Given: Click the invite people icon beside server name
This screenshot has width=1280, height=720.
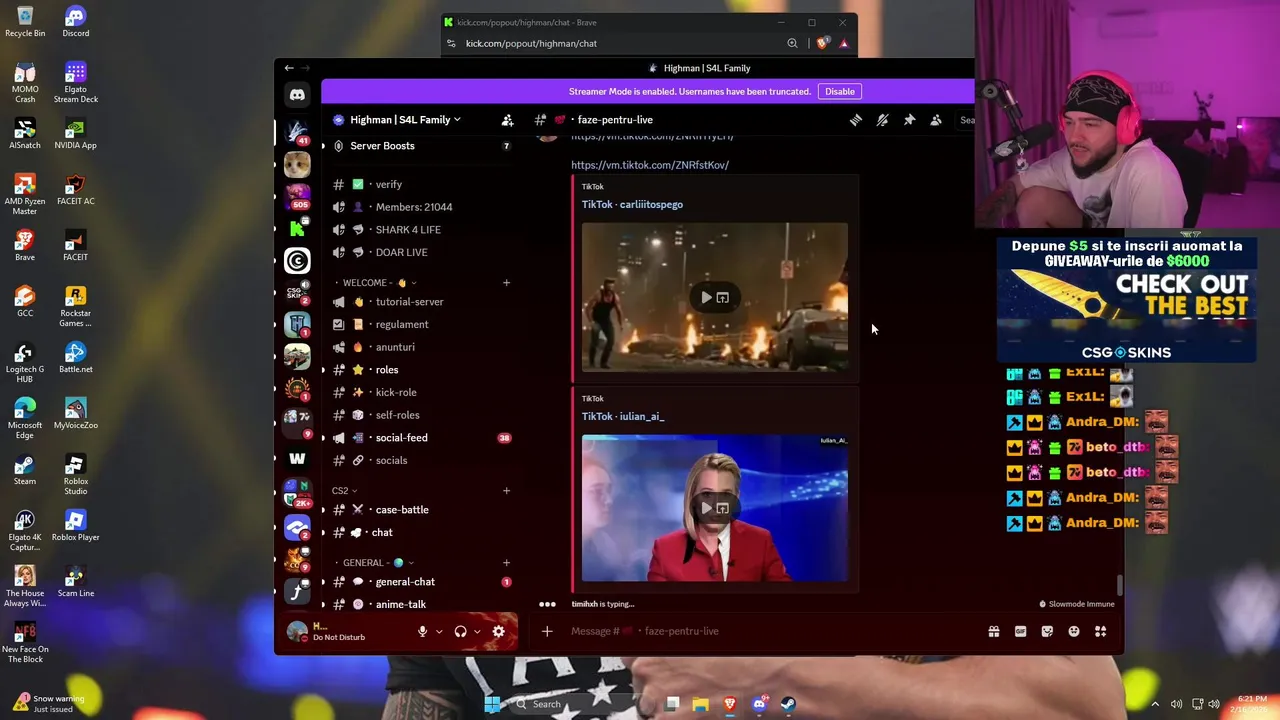Looking at the screenshot, I should [507, 120].
